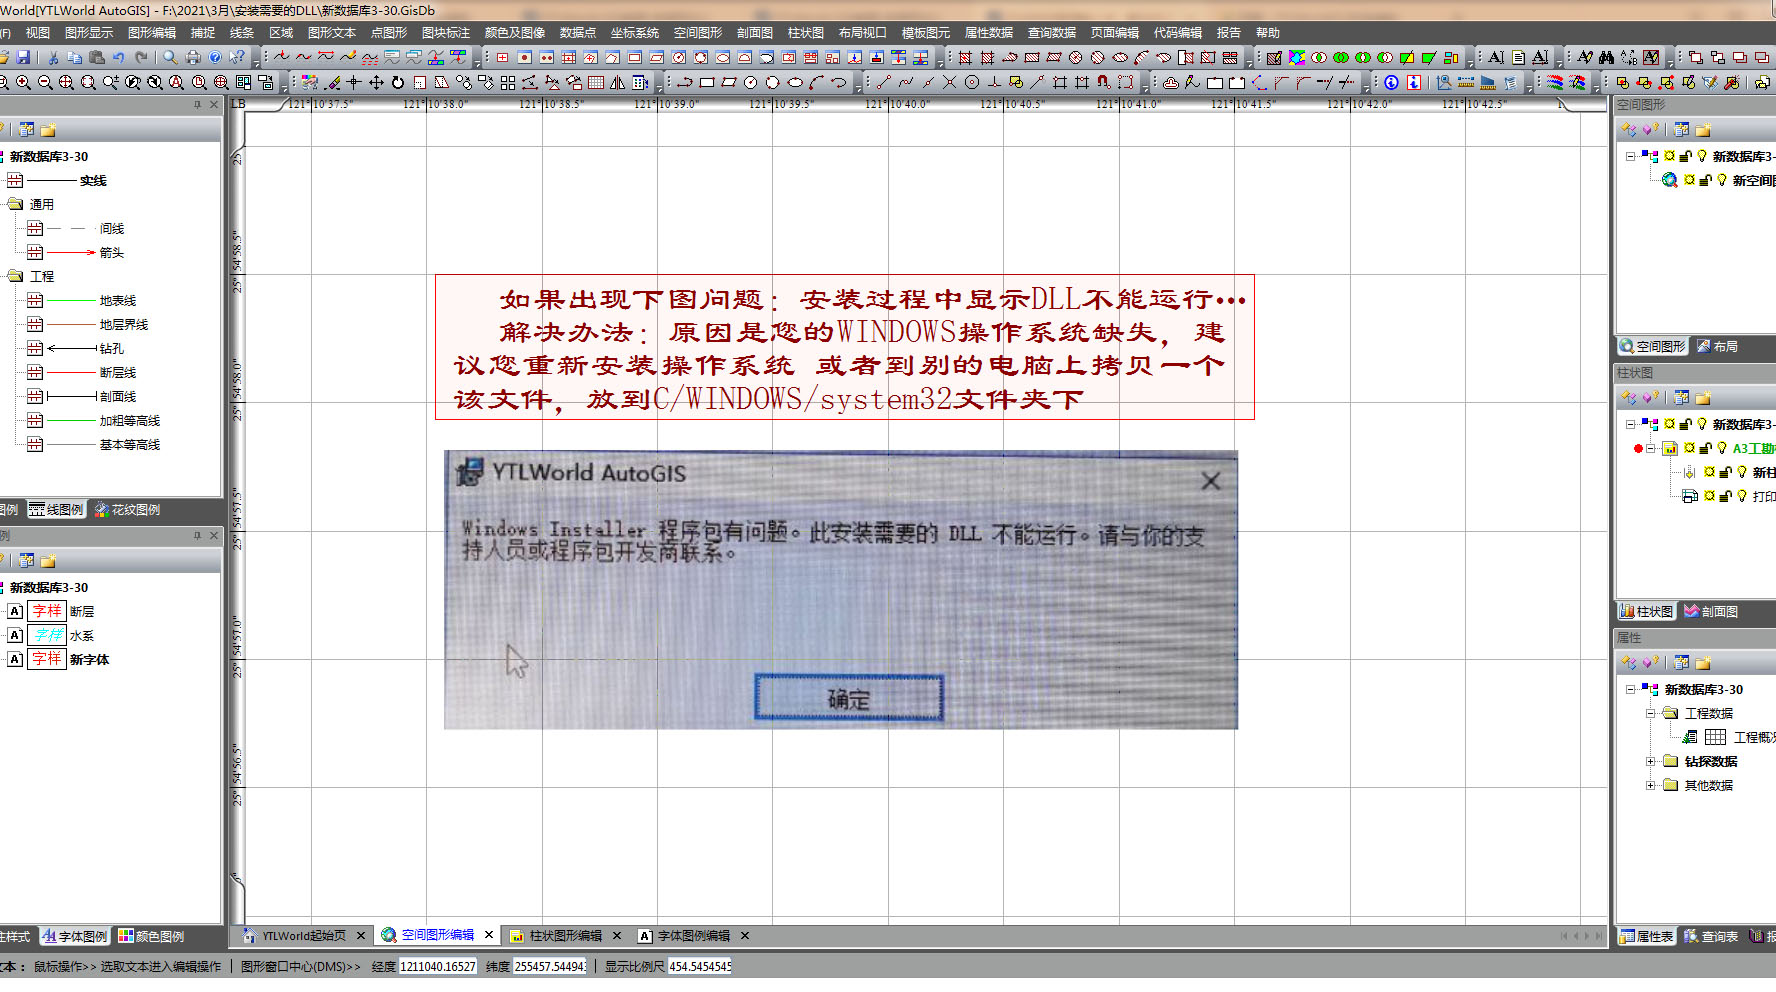
Task: Toggle lock icon on 新空间 layer
Action: (x=1706, y=180)
